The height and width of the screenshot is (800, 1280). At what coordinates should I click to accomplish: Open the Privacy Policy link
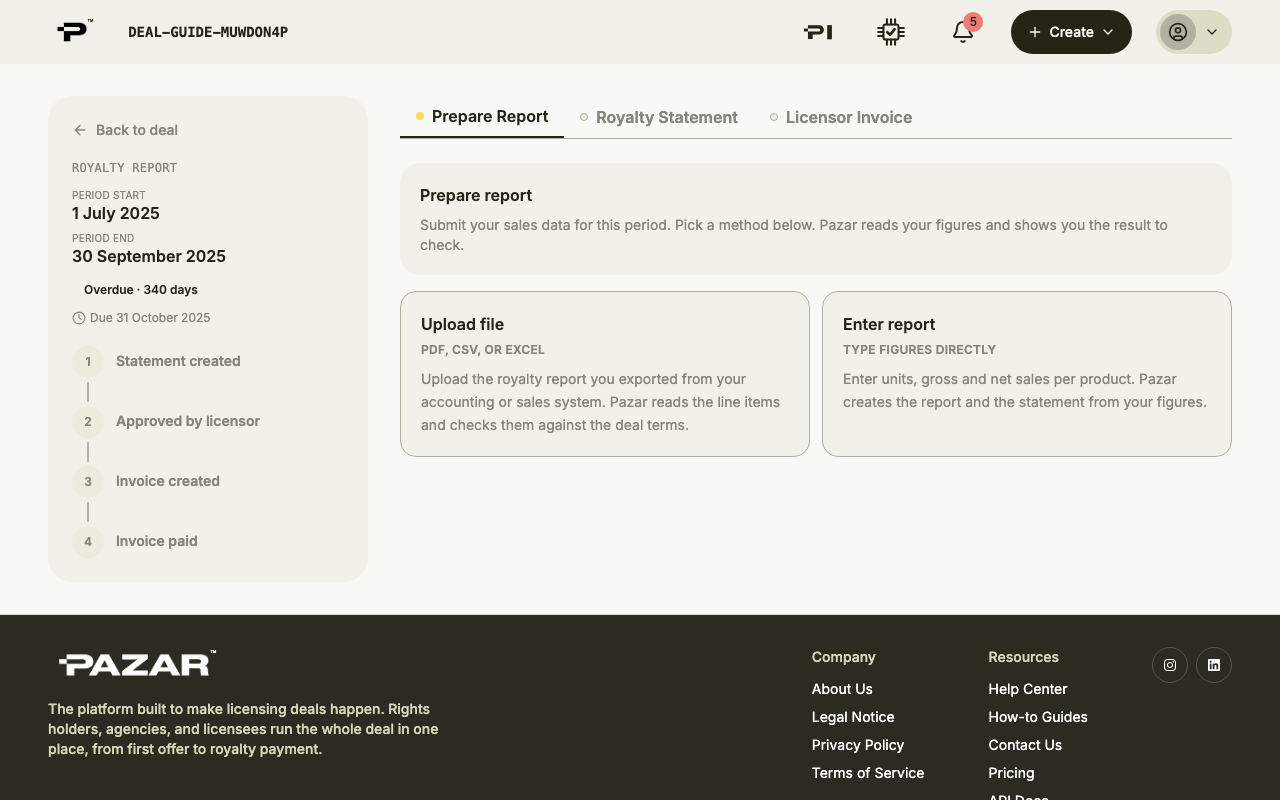click(858, 745)
